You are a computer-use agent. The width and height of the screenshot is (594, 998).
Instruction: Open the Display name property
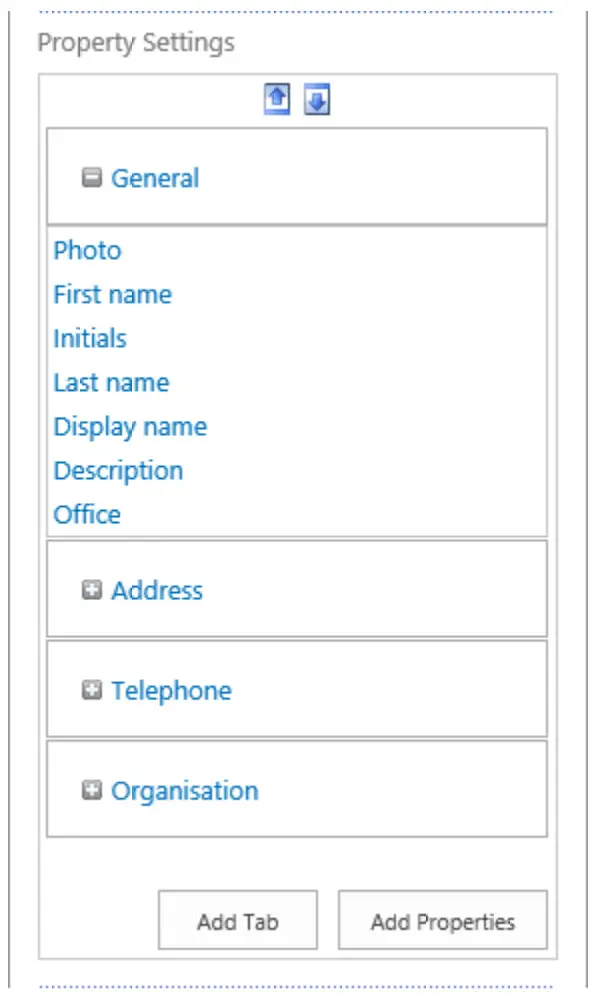point(130,426)
